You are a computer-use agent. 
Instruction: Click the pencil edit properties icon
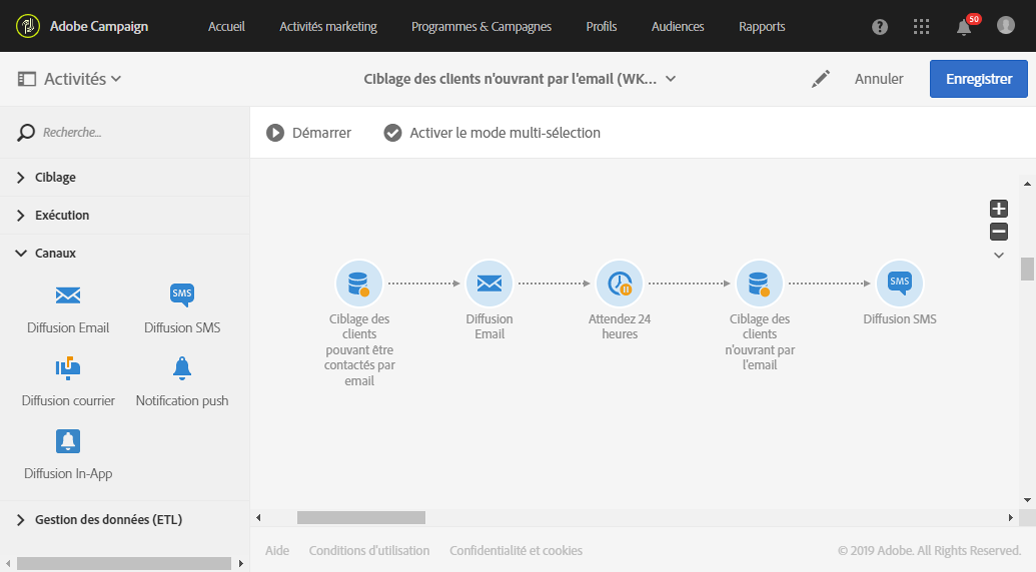821,79
